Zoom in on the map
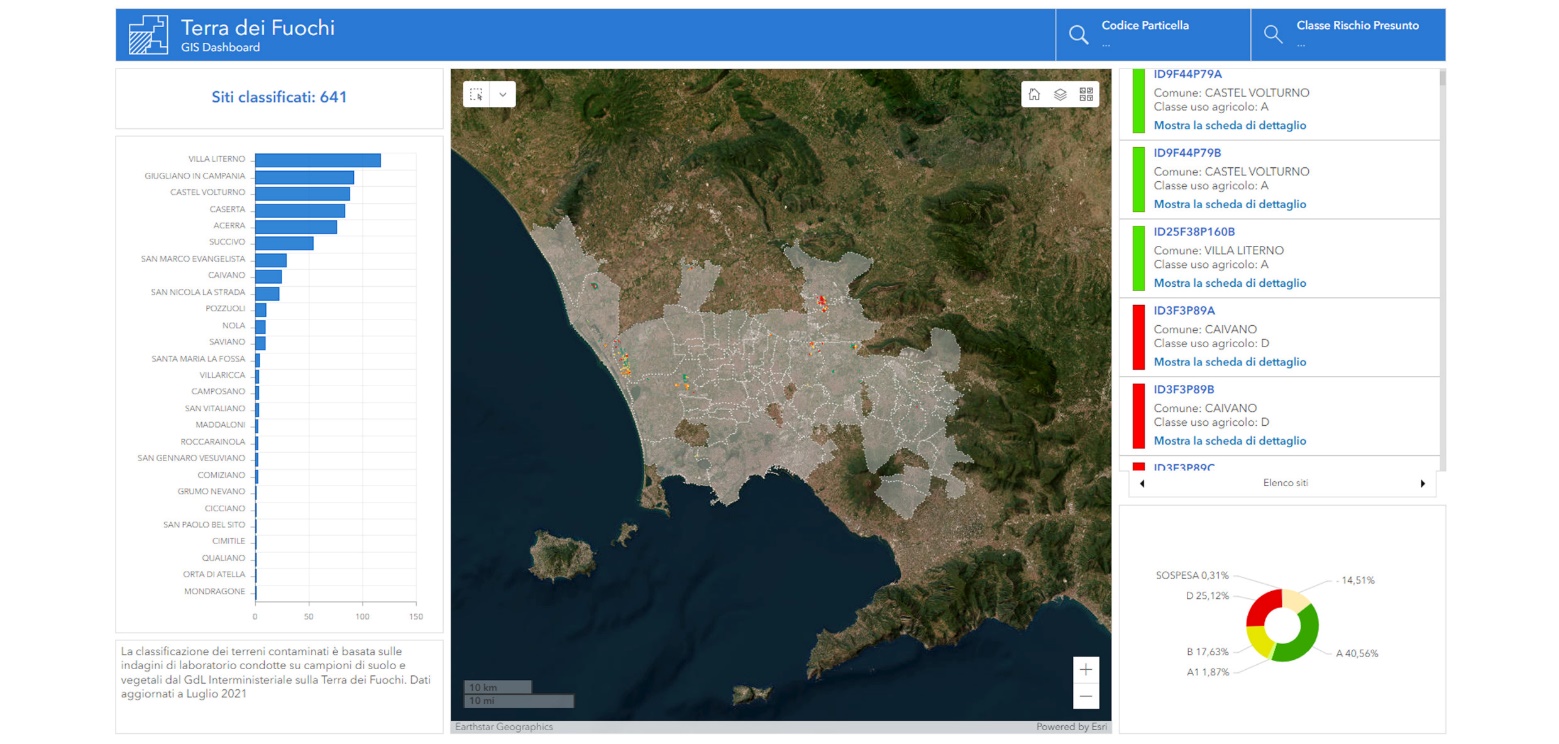1559x744 pixels. [x=1086, y=670]
